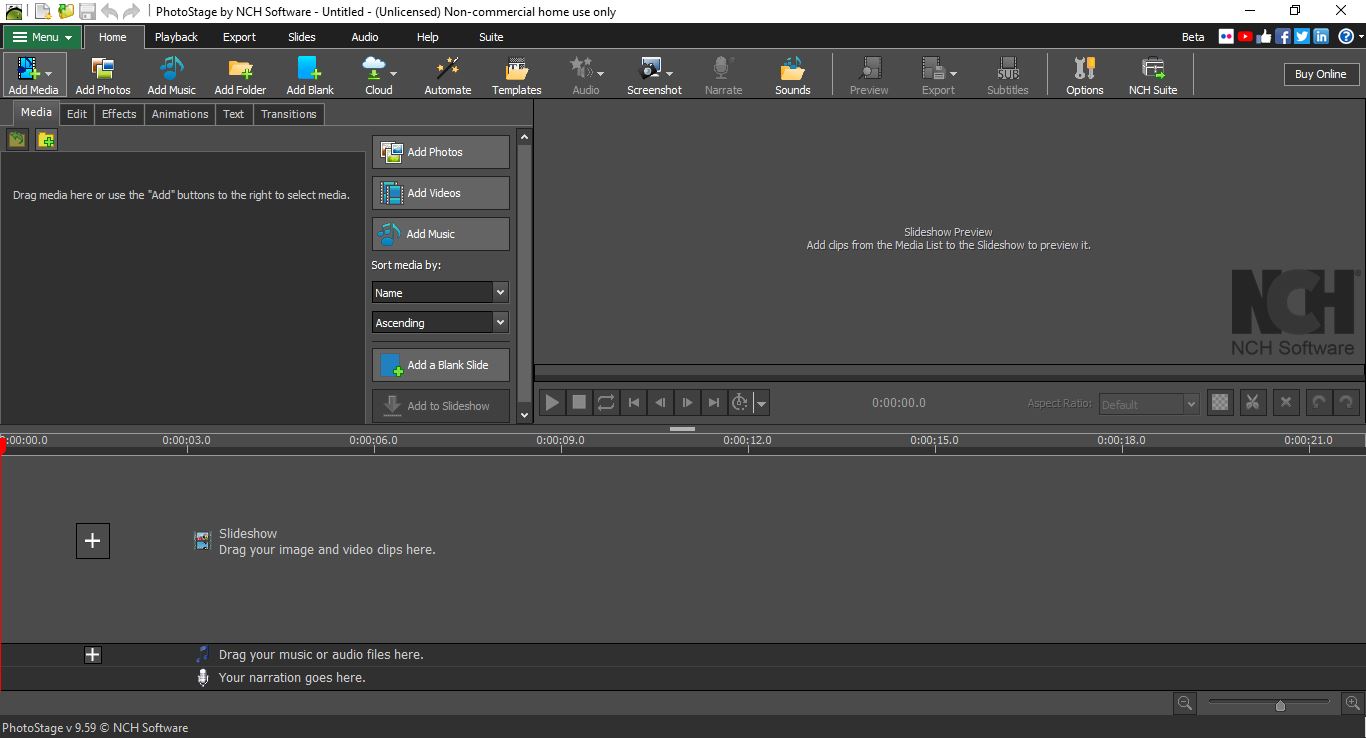
Task: Click Add Photos in the Home toolbar
Action: click(103, 75)
